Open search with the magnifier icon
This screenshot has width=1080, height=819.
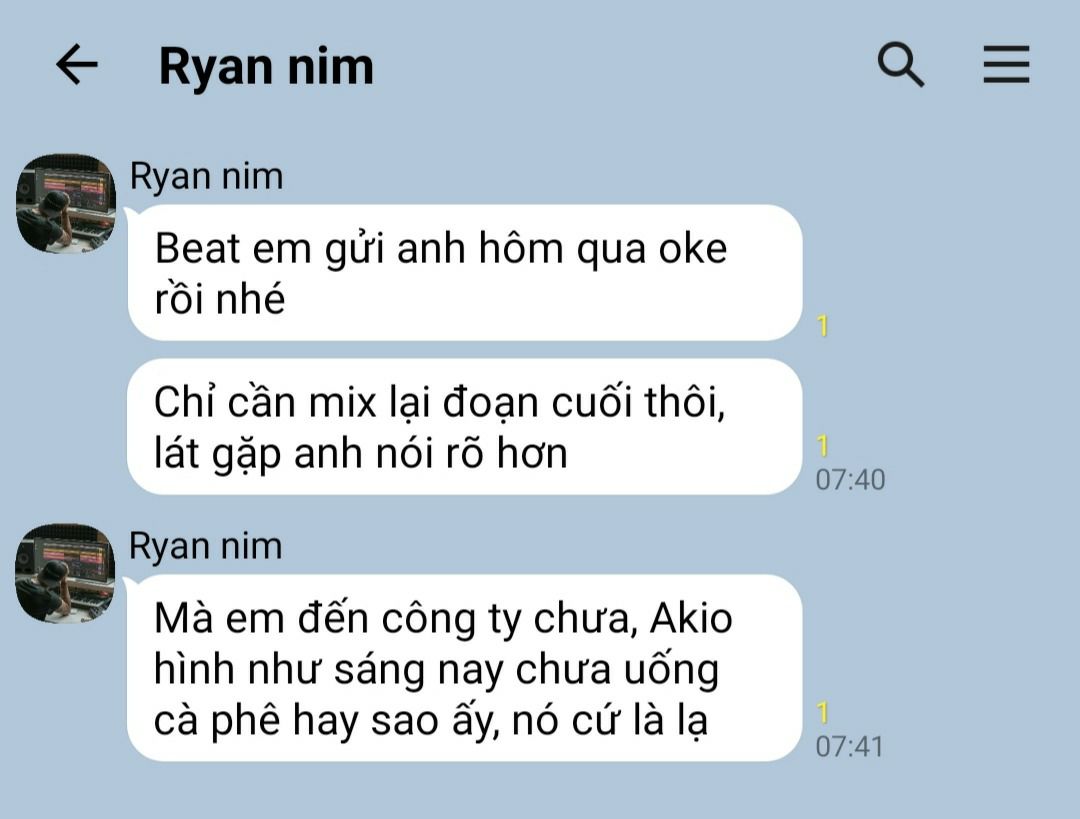pyautogui.click(x=900, y=65)
